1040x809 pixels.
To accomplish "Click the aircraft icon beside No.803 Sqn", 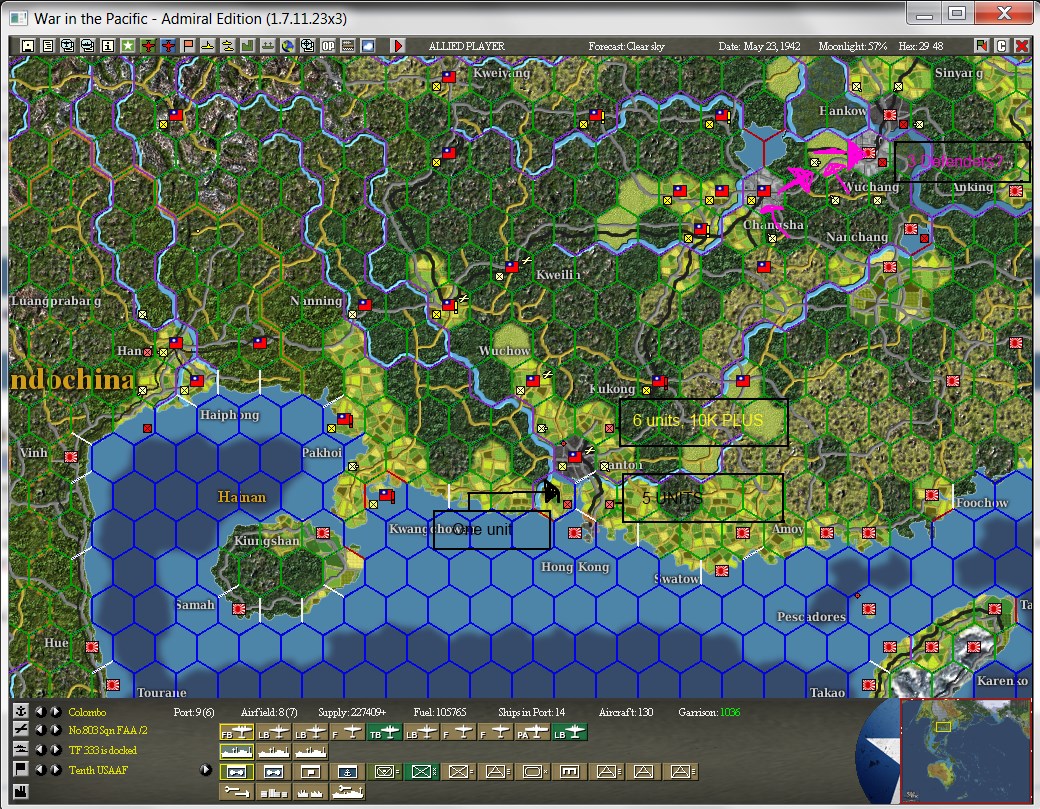I will coord(21,730).
